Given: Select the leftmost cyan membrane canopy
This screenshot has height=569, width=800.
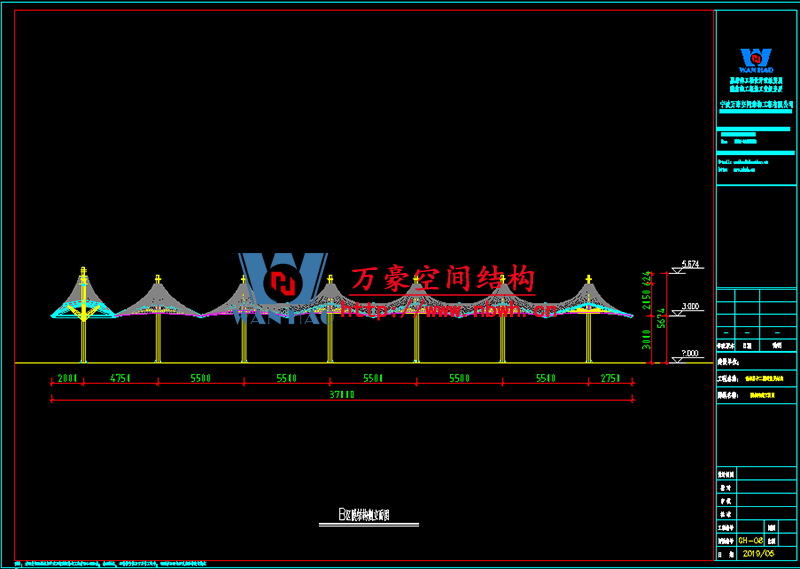Looking at the screenshot, I should coord(83,300).
